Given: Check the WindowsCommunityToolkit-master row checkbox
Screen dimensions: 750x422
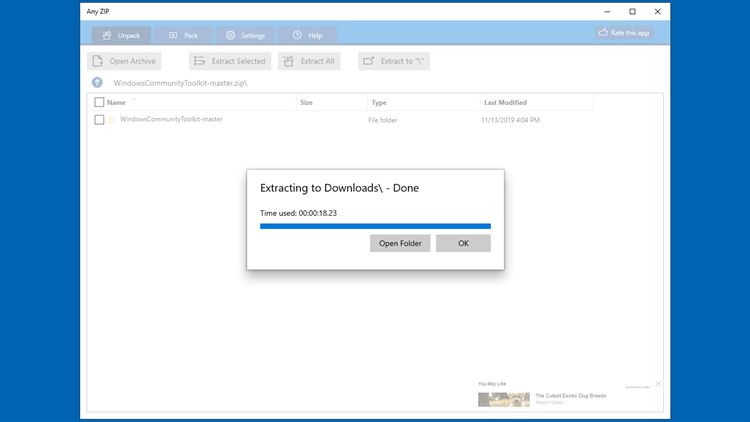Looking at the screenshot, I should (99, 120).
